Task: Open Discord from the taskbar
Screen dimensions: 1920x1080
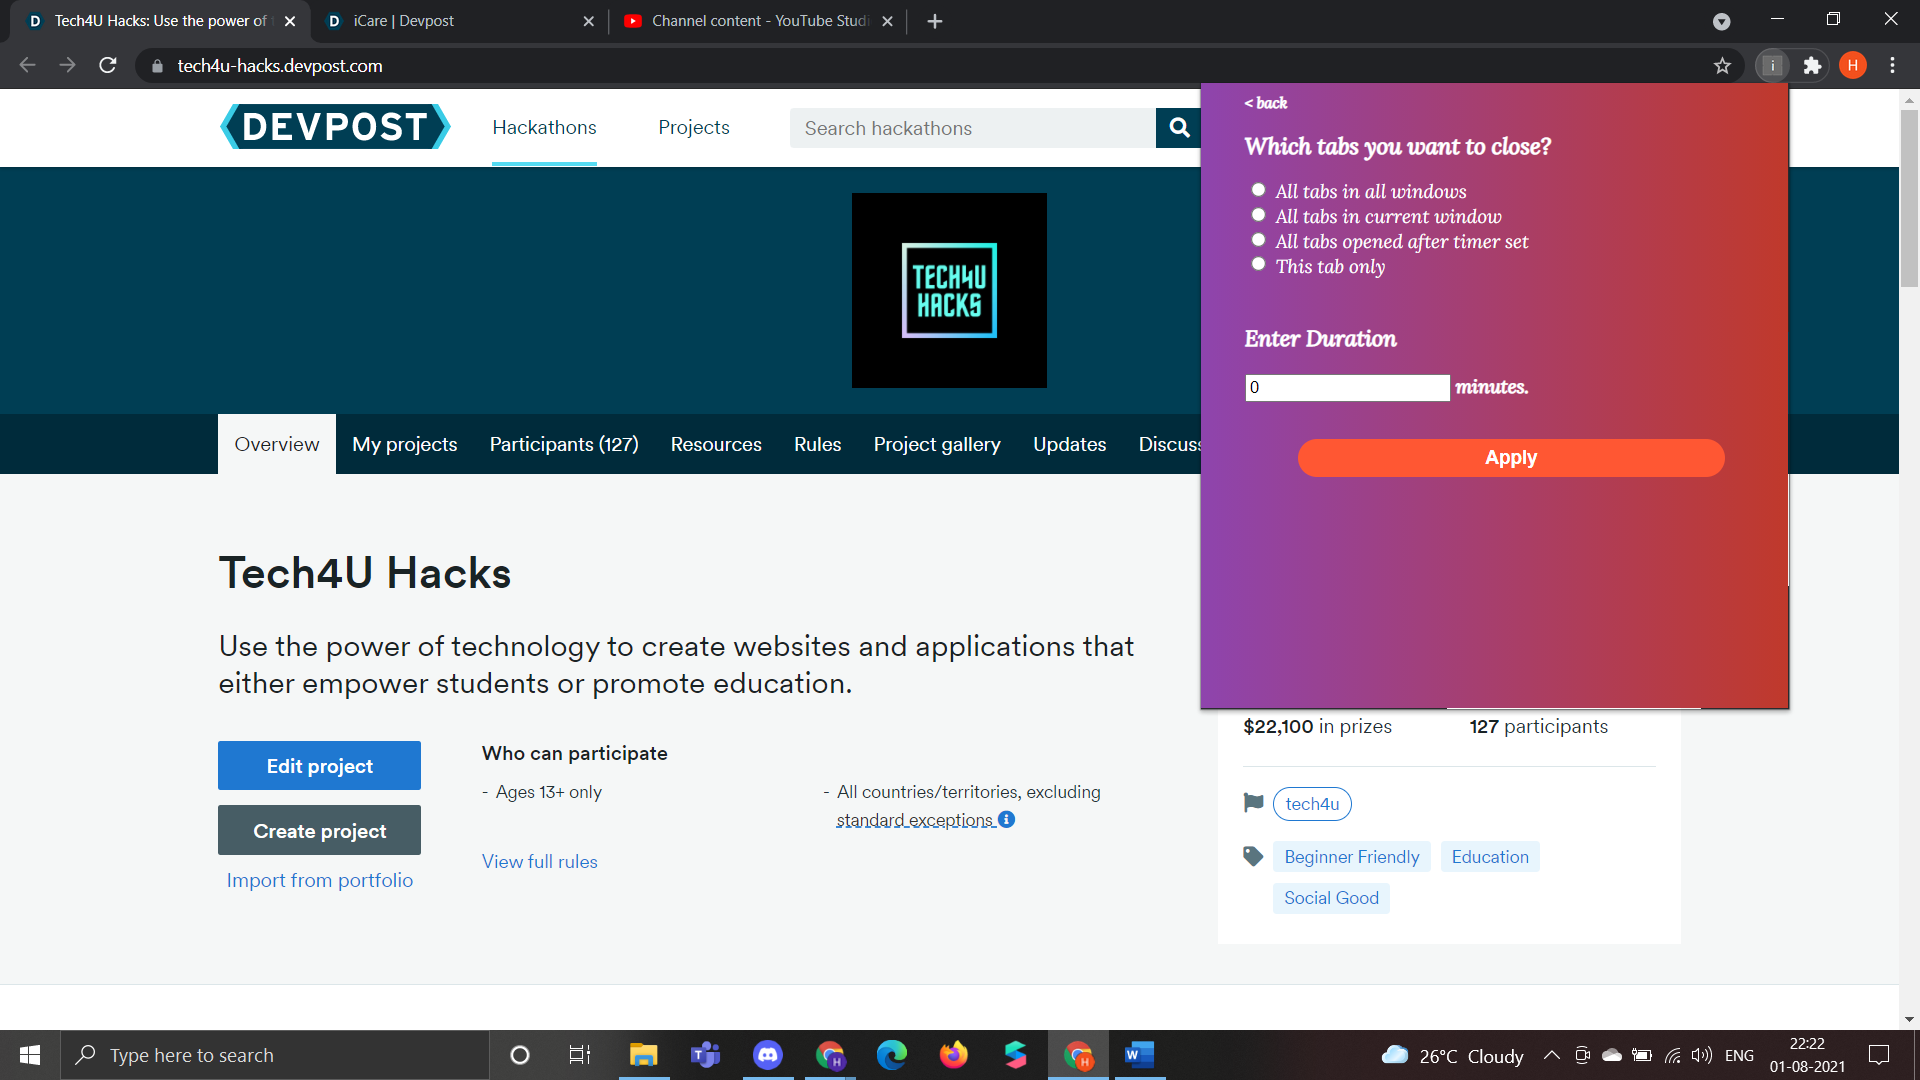Action: click(x=767, y=1055)
